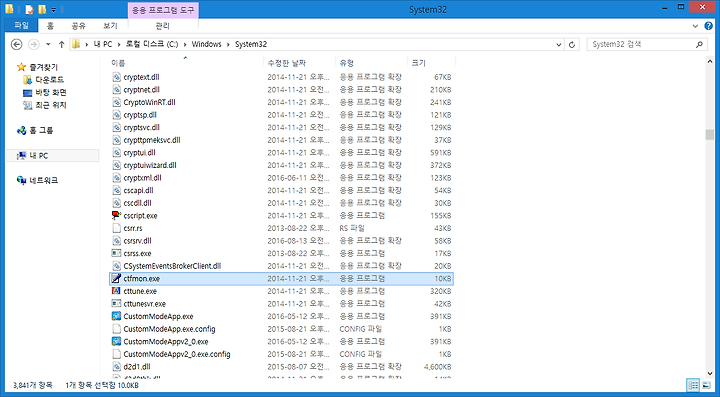Select 응용 프로그램 도구 contextual tab
Viewport: 720px width, 397px height.
pos(163,10)
